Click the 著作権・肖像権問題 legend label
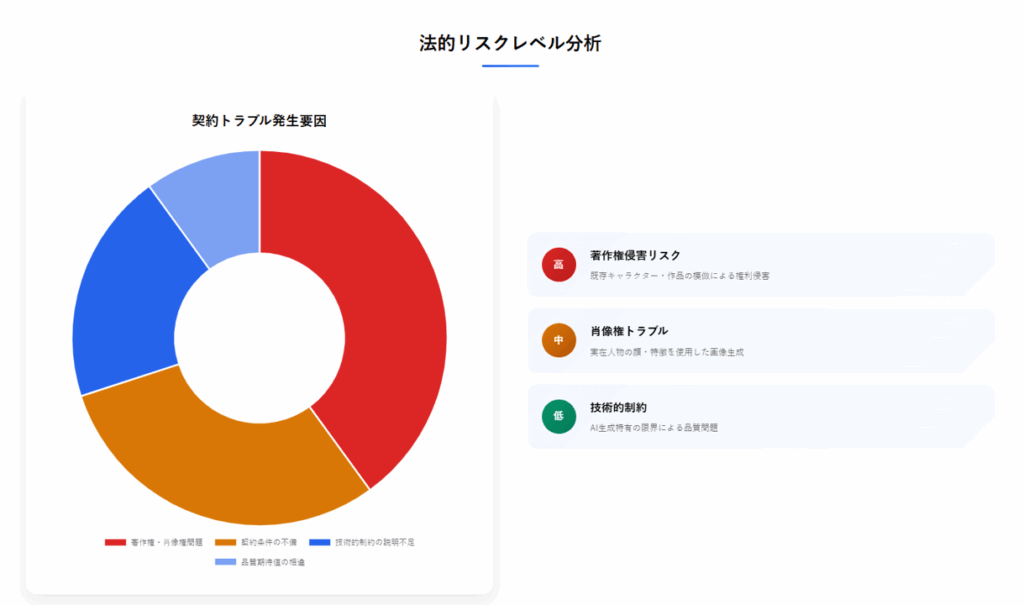1024x605 pixels. coord(167,542)
